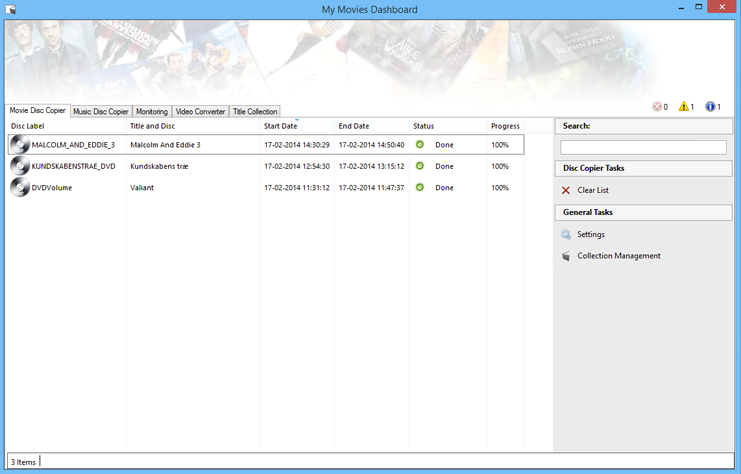Click 100% progress for Kundskabens træ
This screenshot has height=474, width=741.
500,166
